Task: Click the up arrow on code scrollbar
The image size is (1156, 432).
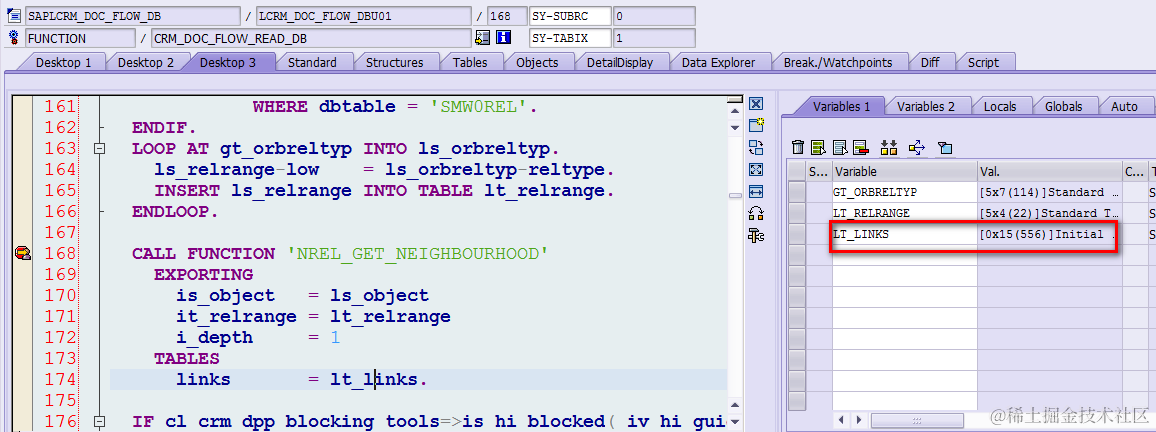Action: click(734, 111)
